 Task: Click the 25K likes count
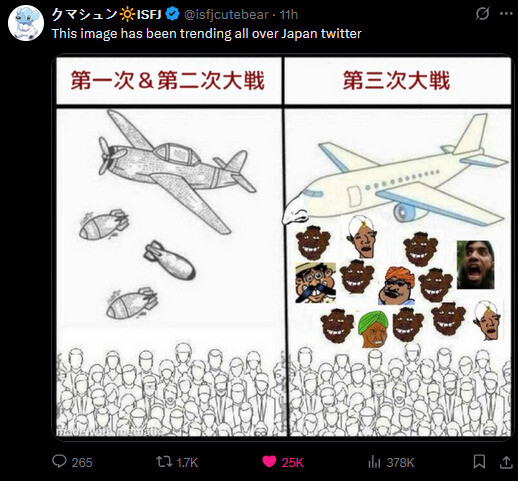pos(292,463)
